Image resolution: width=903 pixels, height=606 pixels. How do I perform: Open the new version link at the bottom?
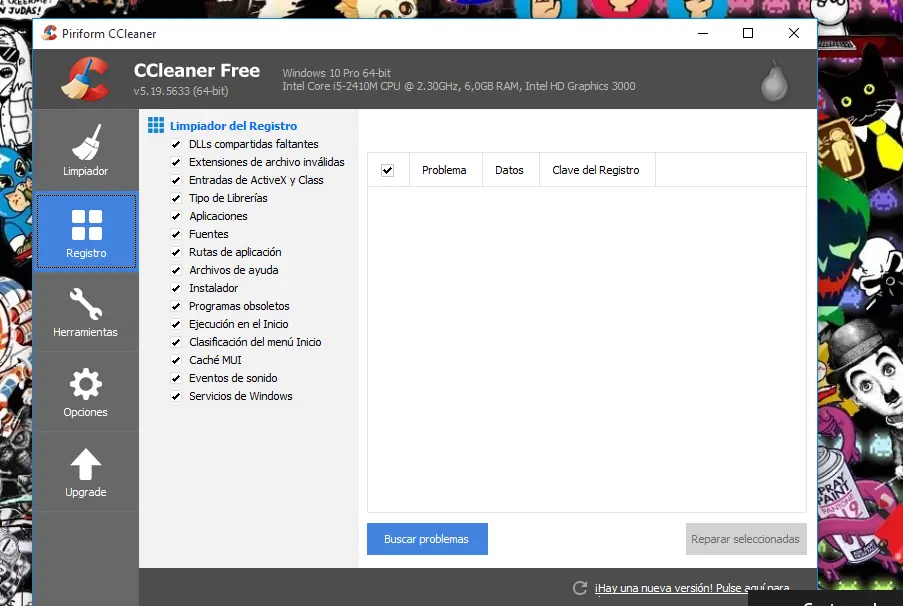click(x=688, y=588)
